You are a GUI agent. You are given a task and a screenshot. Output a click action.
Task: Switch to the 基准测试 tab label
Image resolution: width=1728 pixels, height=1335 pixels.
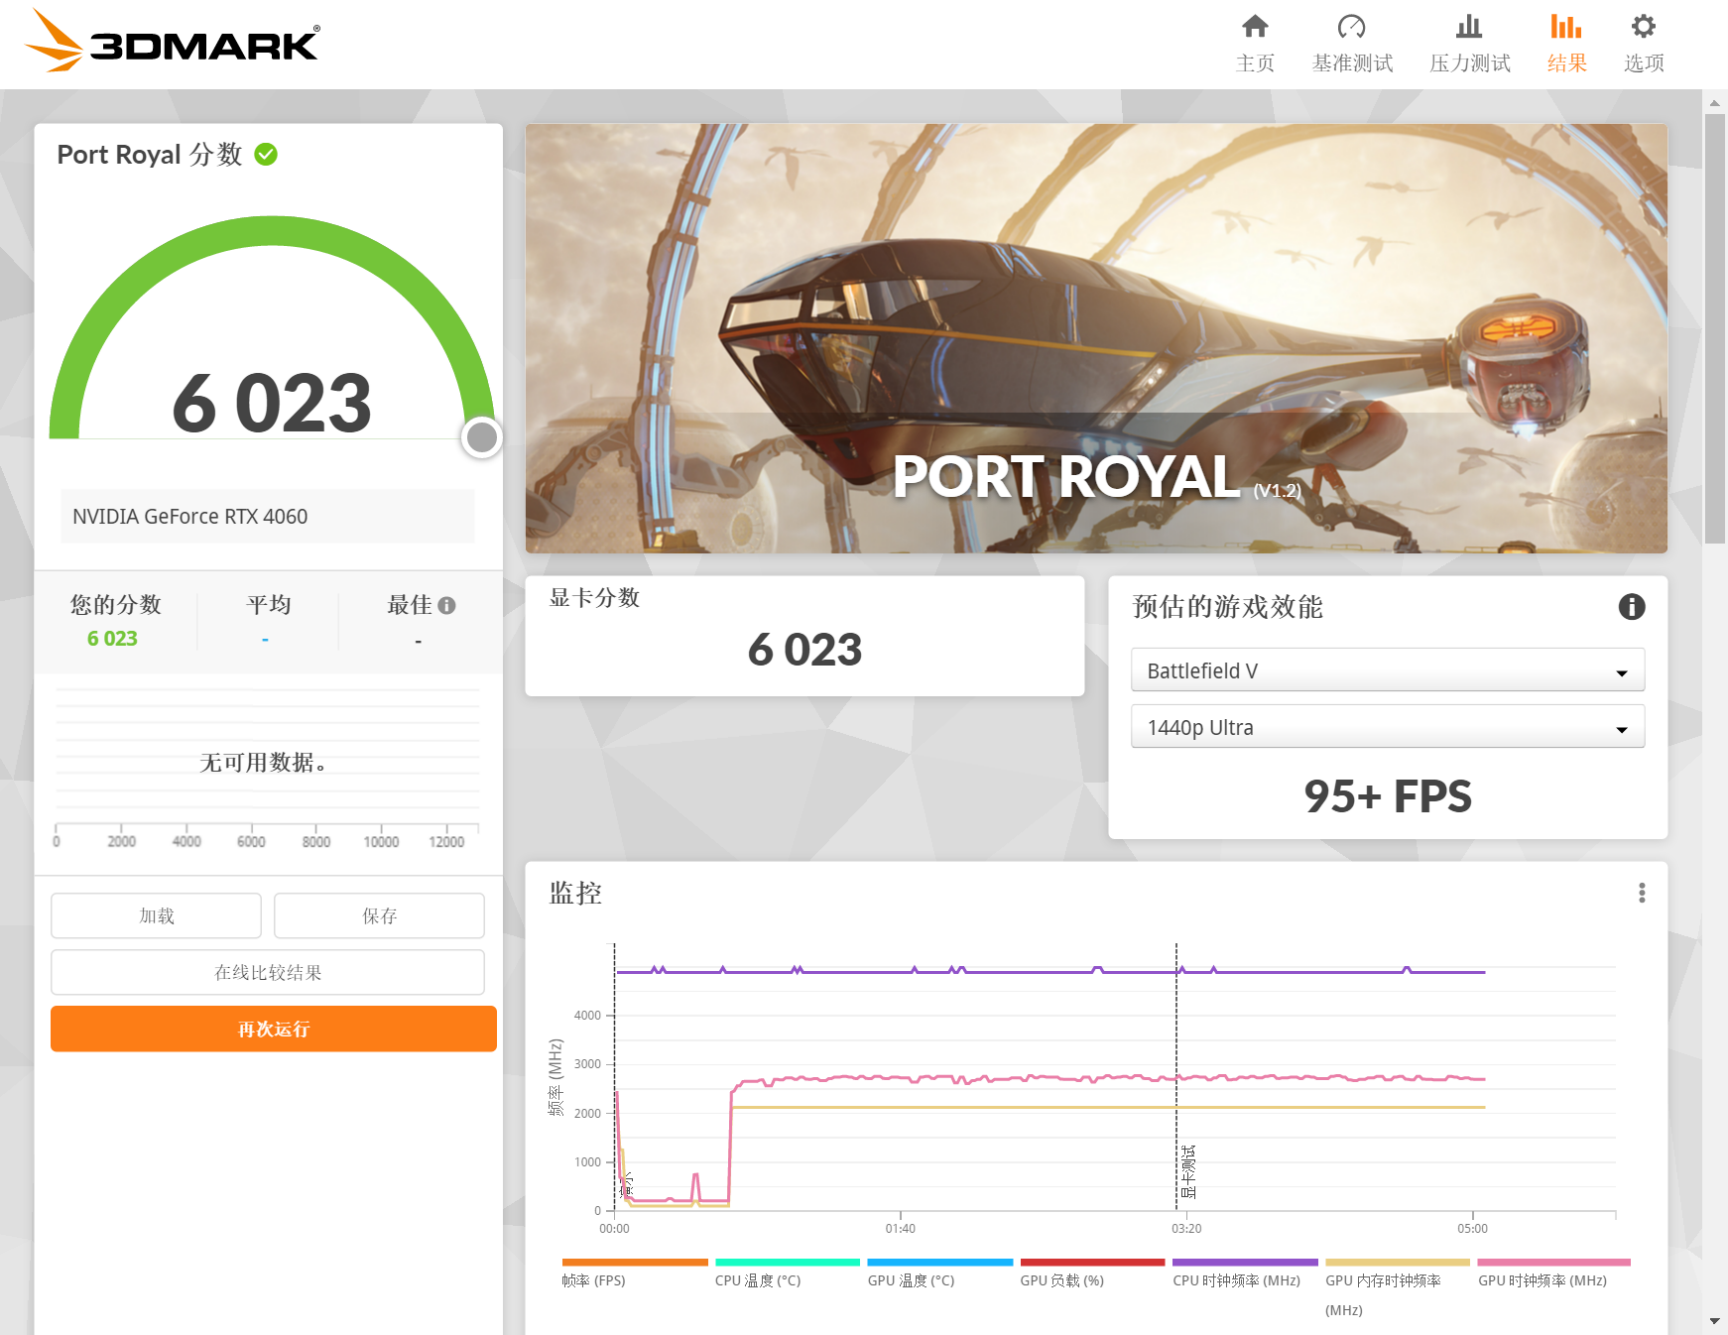pos(1352,63)
